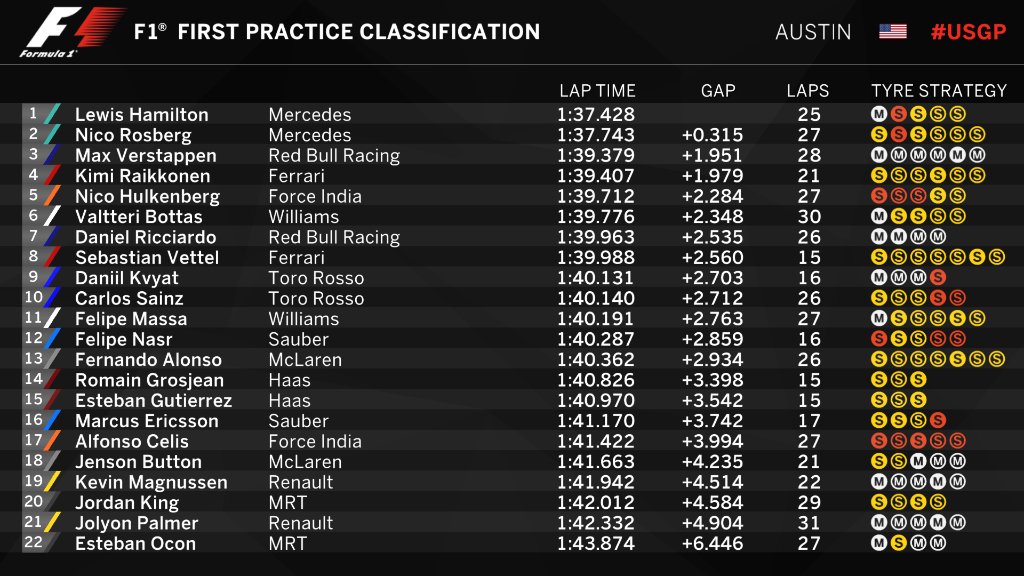Click Max Verstappen's first medium tyre icon

click(x=879, y=155)
